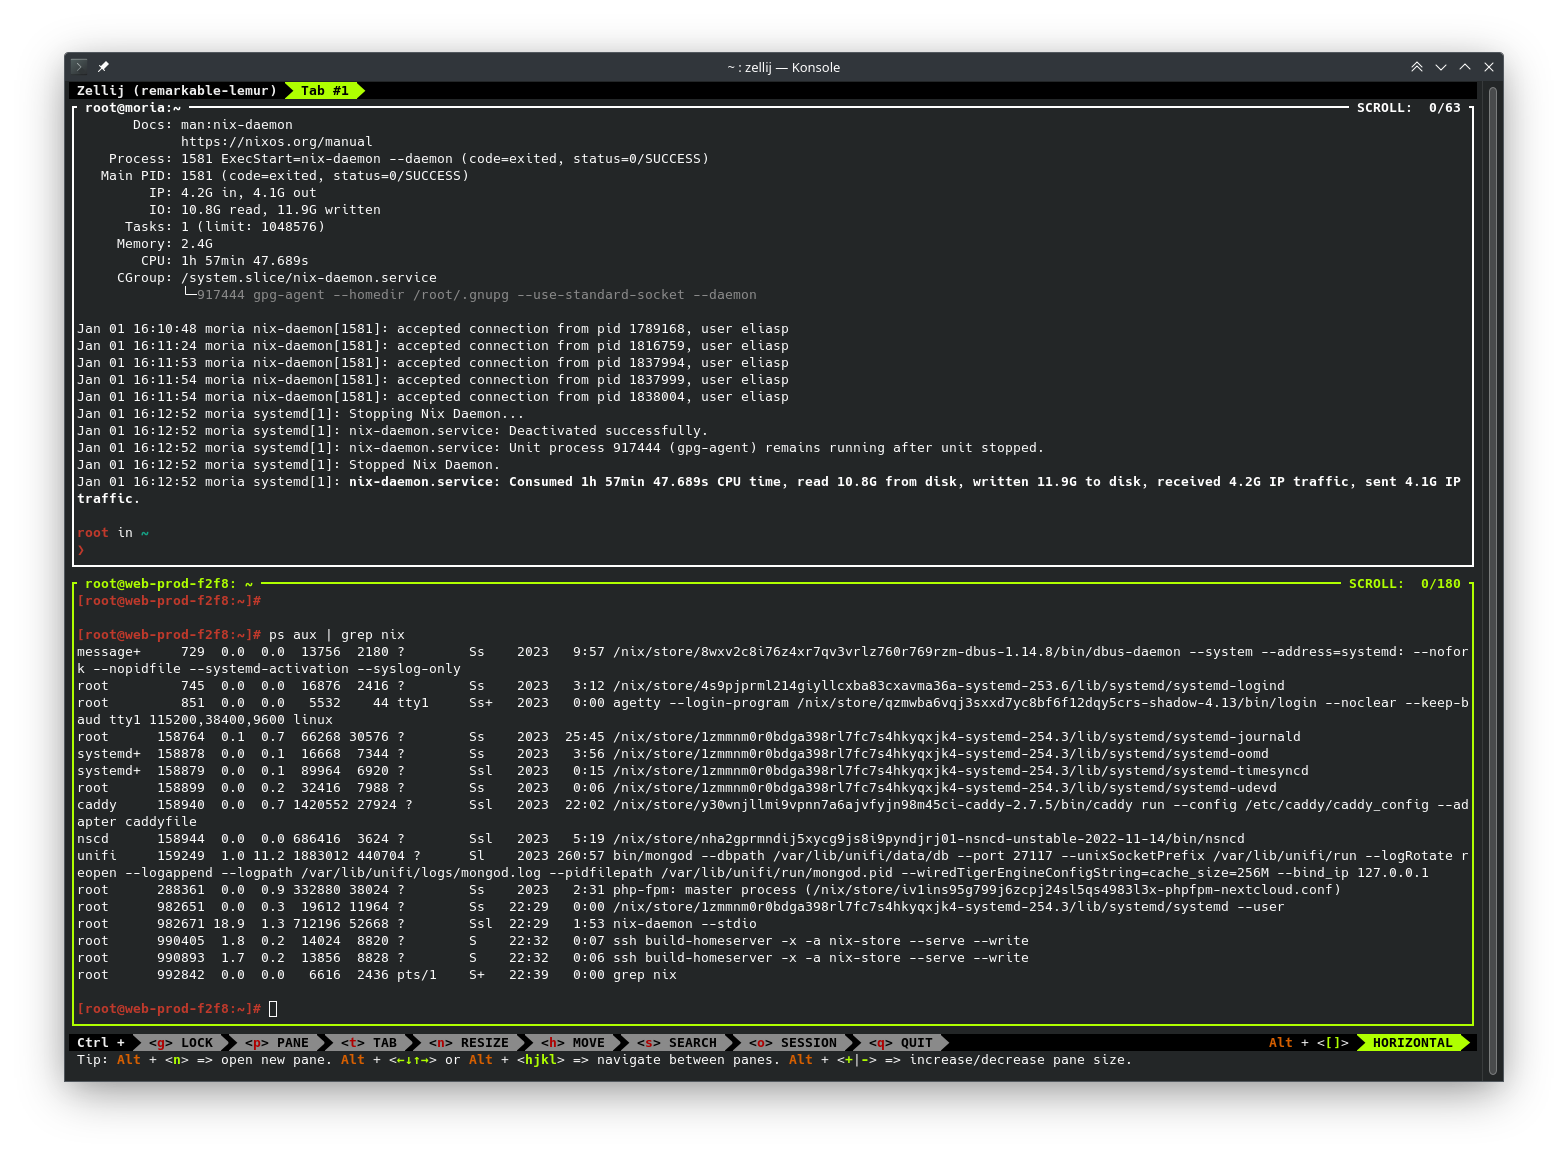The height and width of the screenshot is (1158, 1568).
Task: Click the https://nixos.org/manual link
Action: click(x=277, y=142)
